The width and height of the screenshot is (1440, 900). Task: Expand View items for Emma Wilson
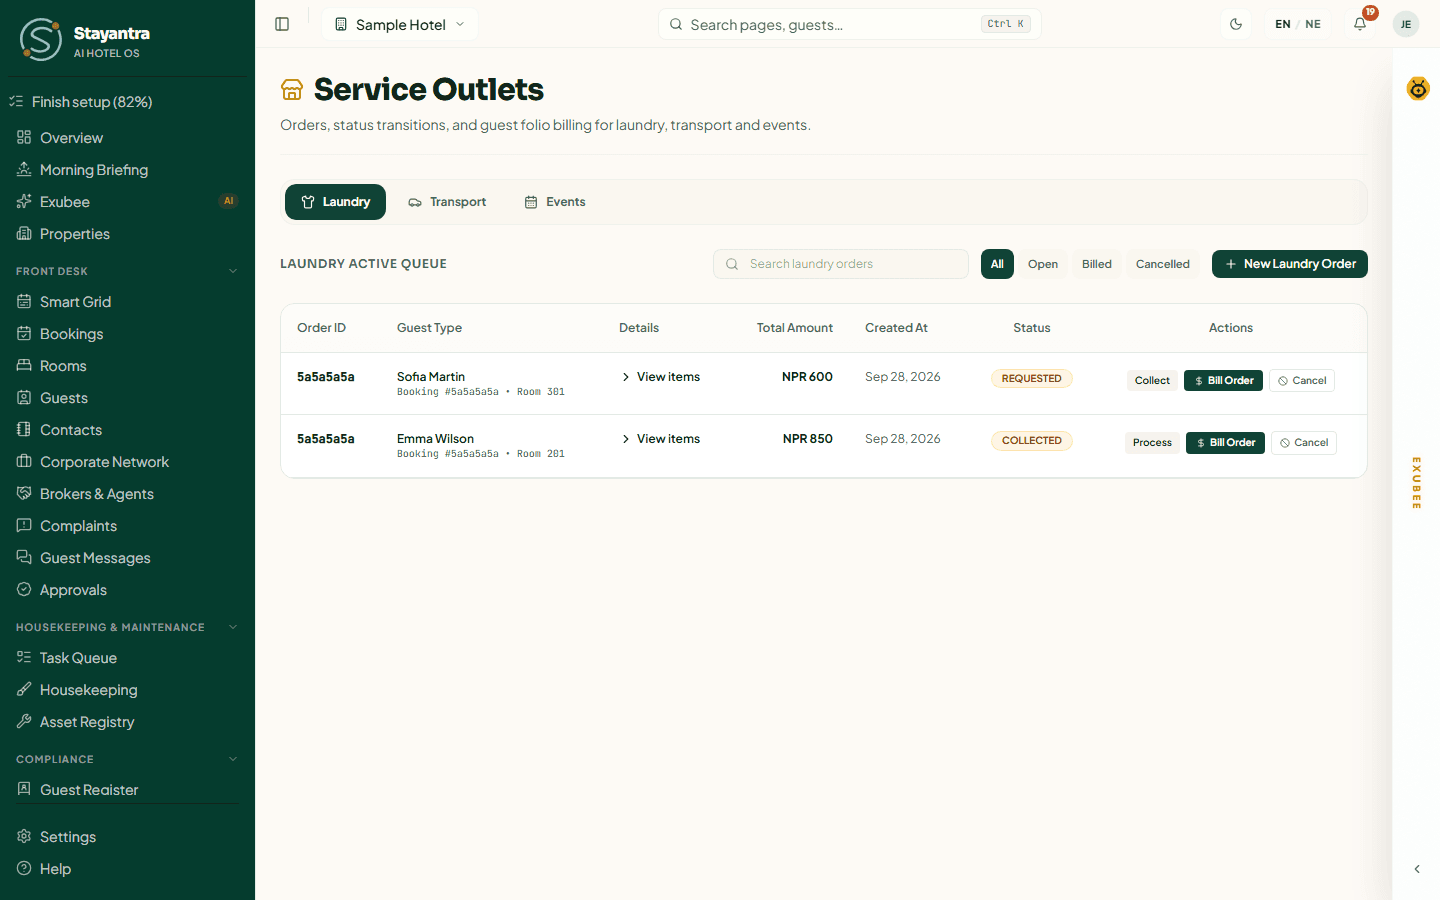click(x=660, y=439)
